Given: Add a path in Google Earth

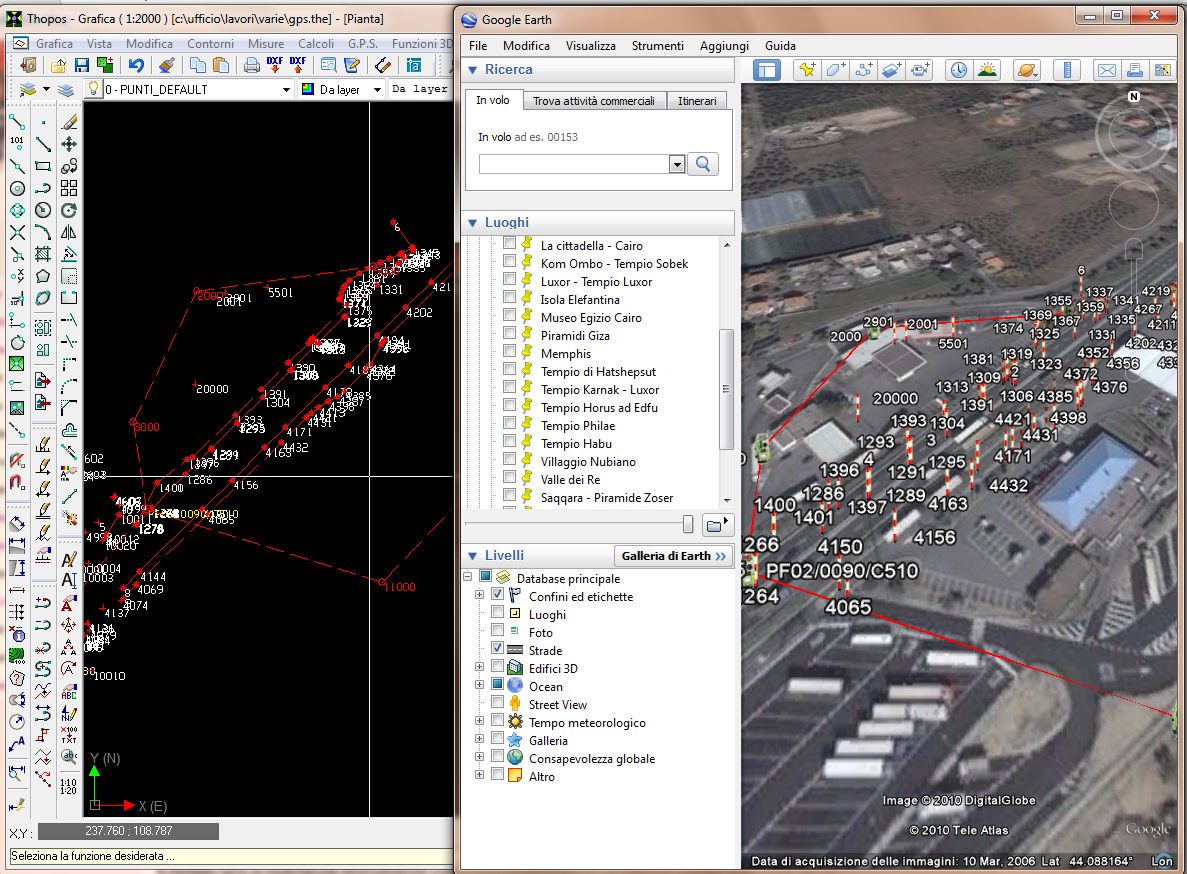Looking at the screenshot, I should [863, 70].
